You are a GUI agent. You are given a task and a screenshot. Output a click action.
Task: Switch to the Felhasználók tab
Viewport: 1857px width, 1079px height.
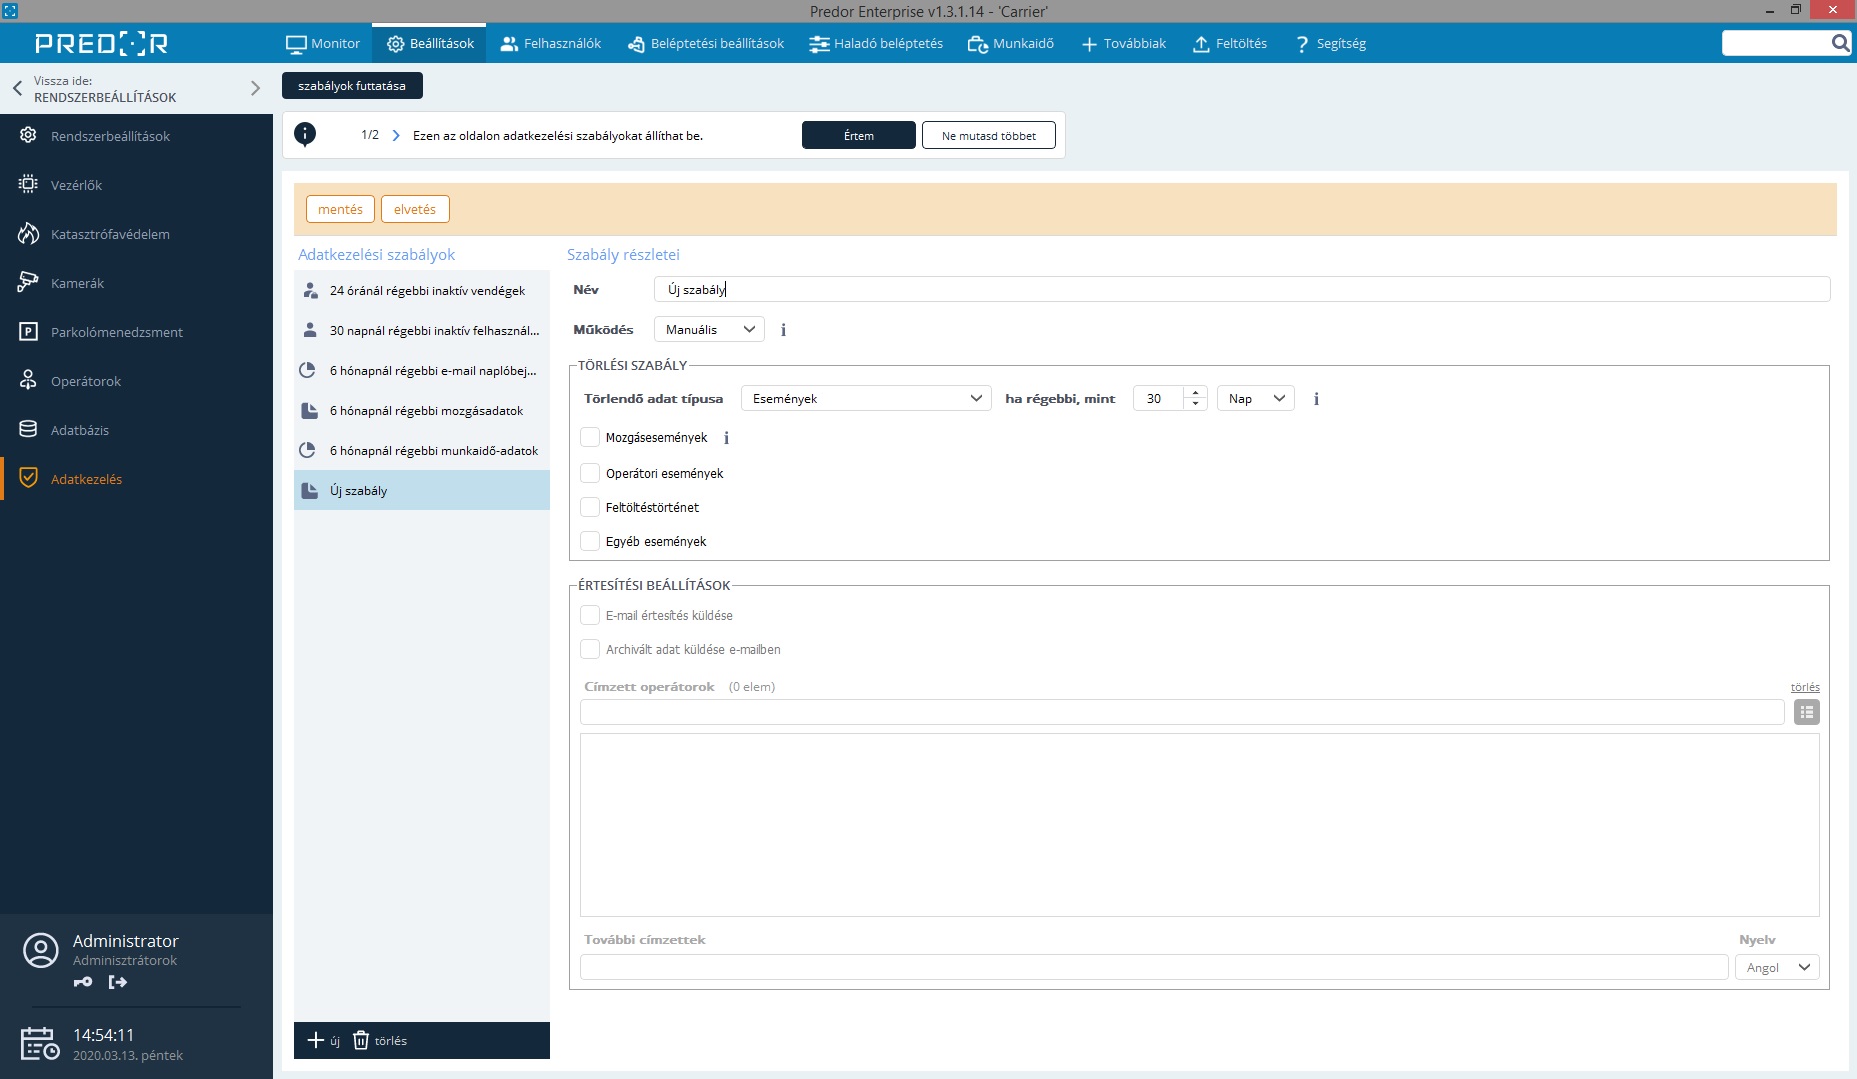550,44
